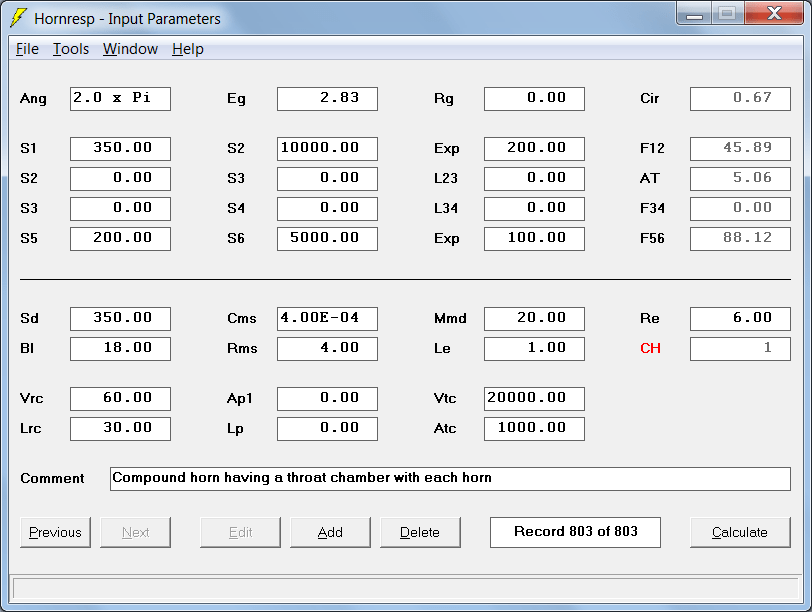Click the red CH label
Image resolution: width=812 pixels, height=612 pixels.
(650, 348)
